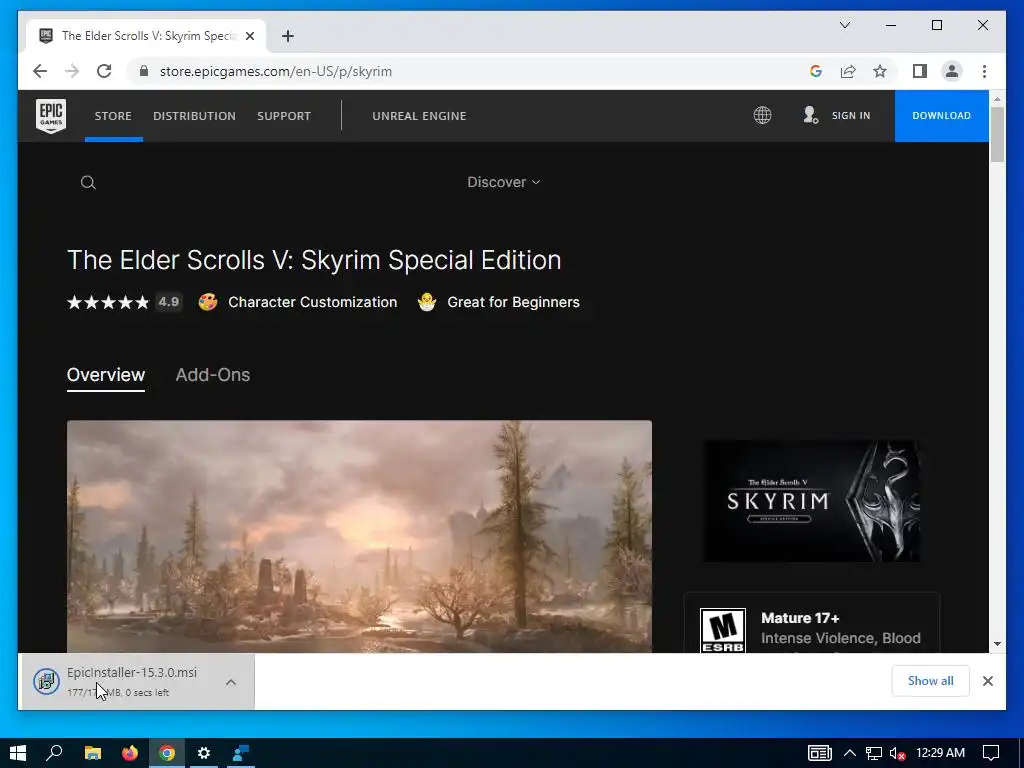Open the 12:29 AM taskbar clock
Viewport: 1024px width, 768px height.
(x=940, y=753)
